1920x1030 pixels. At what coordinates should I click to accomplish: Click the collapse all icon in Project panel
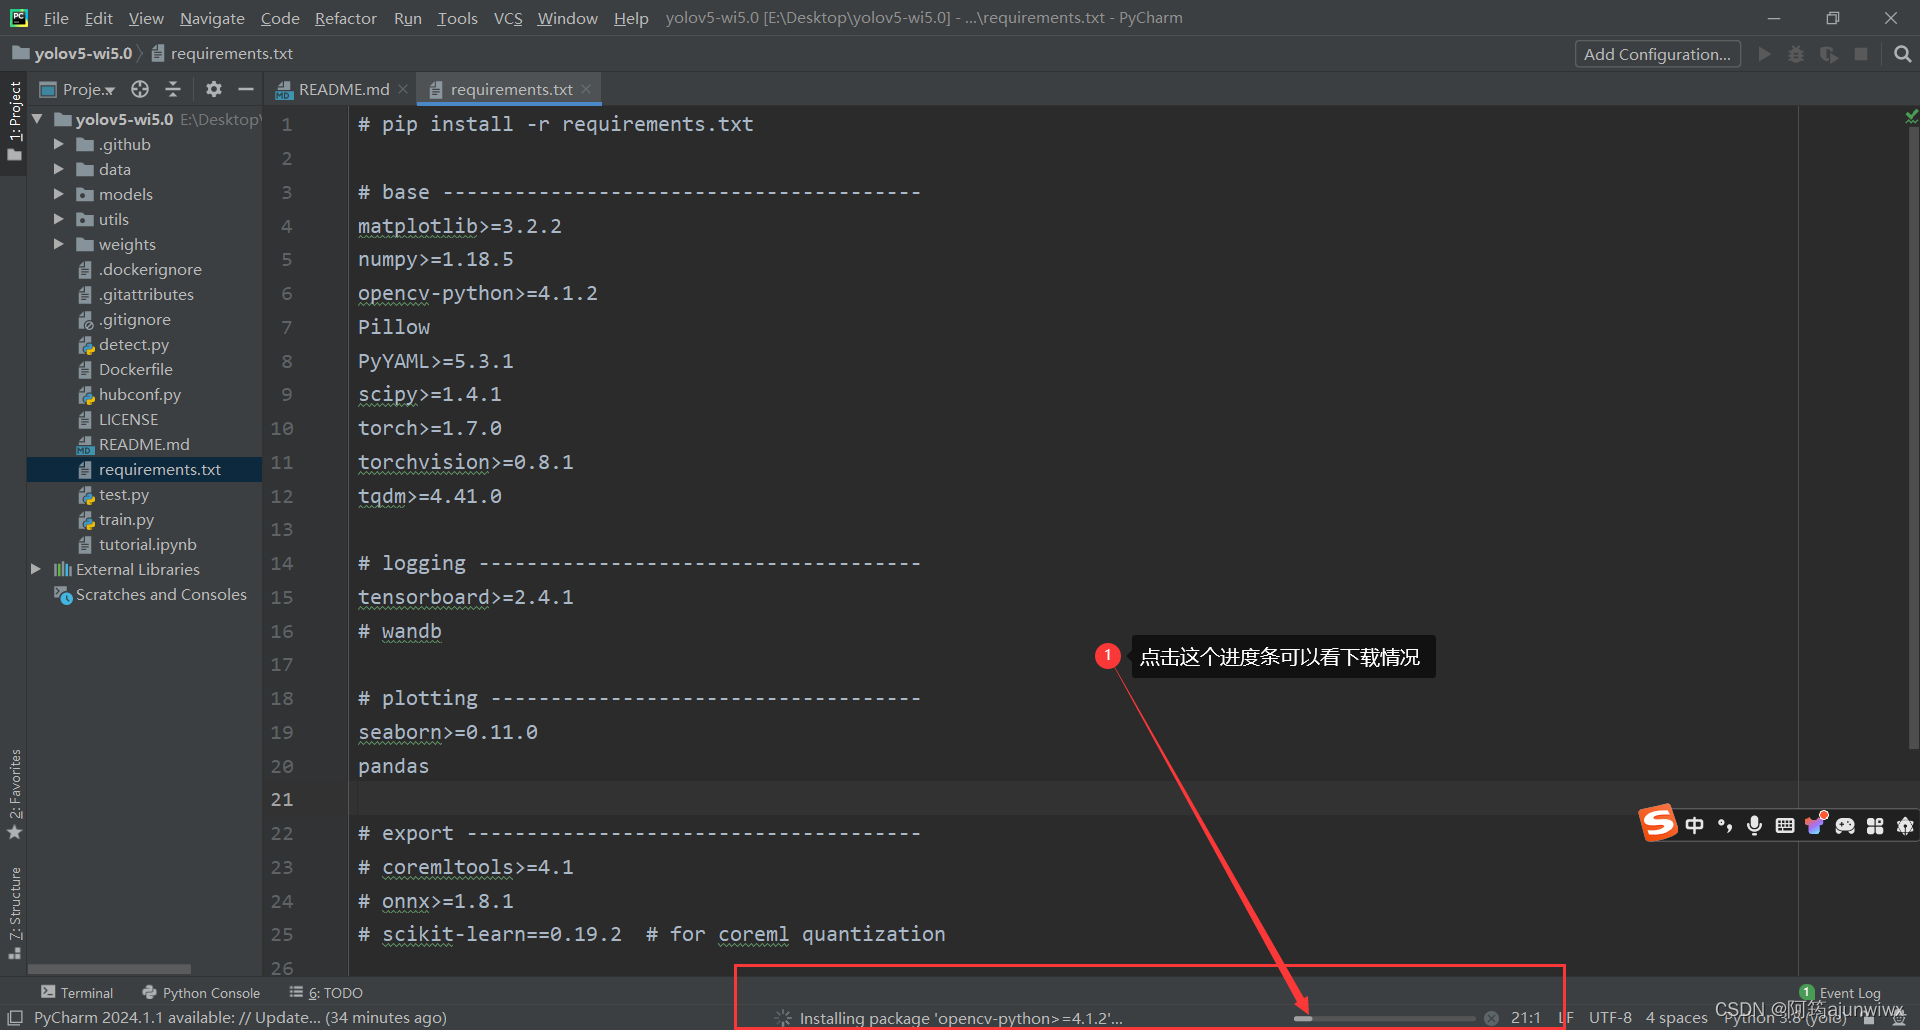click(173, 89)
